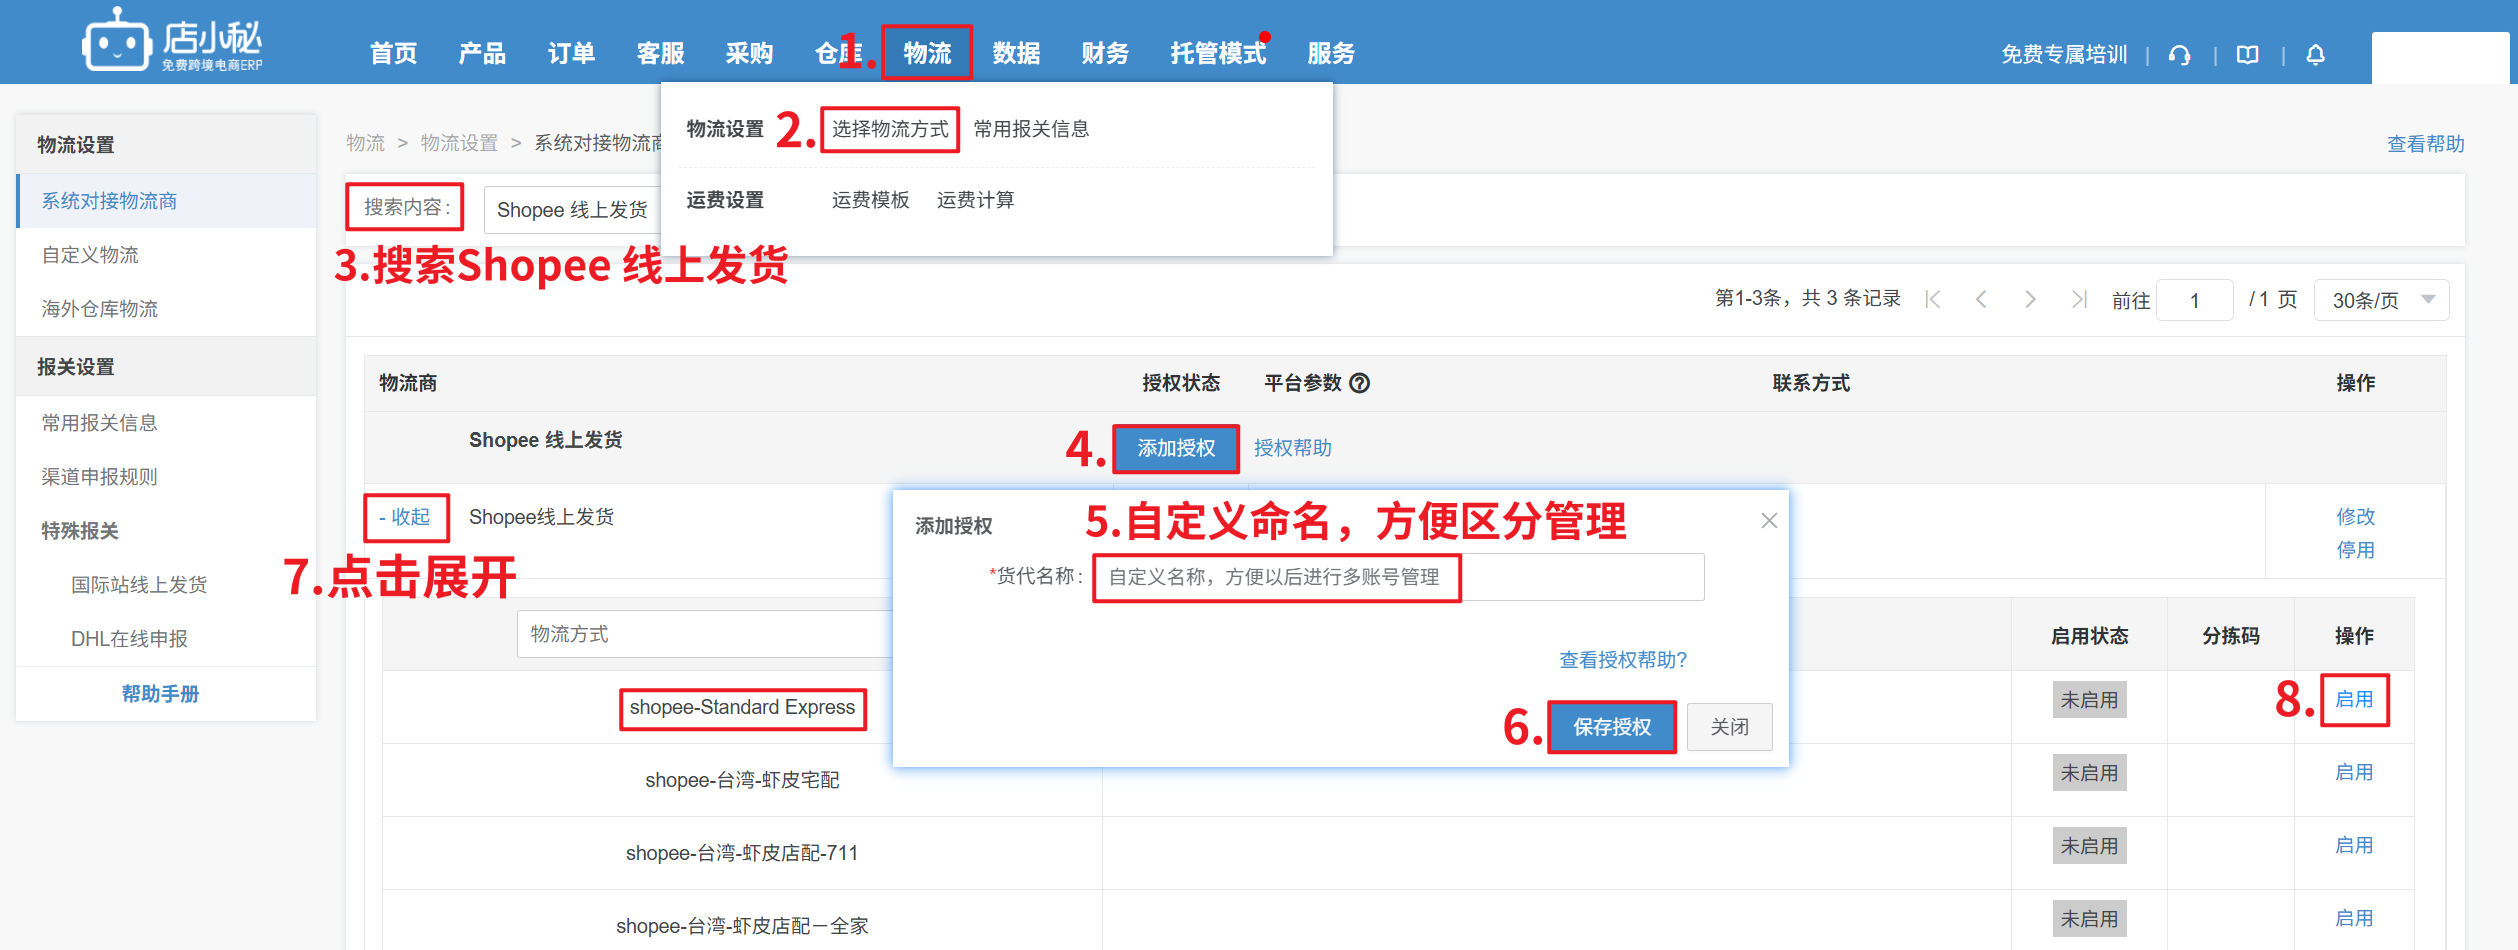Image resolution: width=2518 pixels, height=950 pixels.
Task: Click the 货代名称 custom name input field
Action: [x=1397, y=577]
